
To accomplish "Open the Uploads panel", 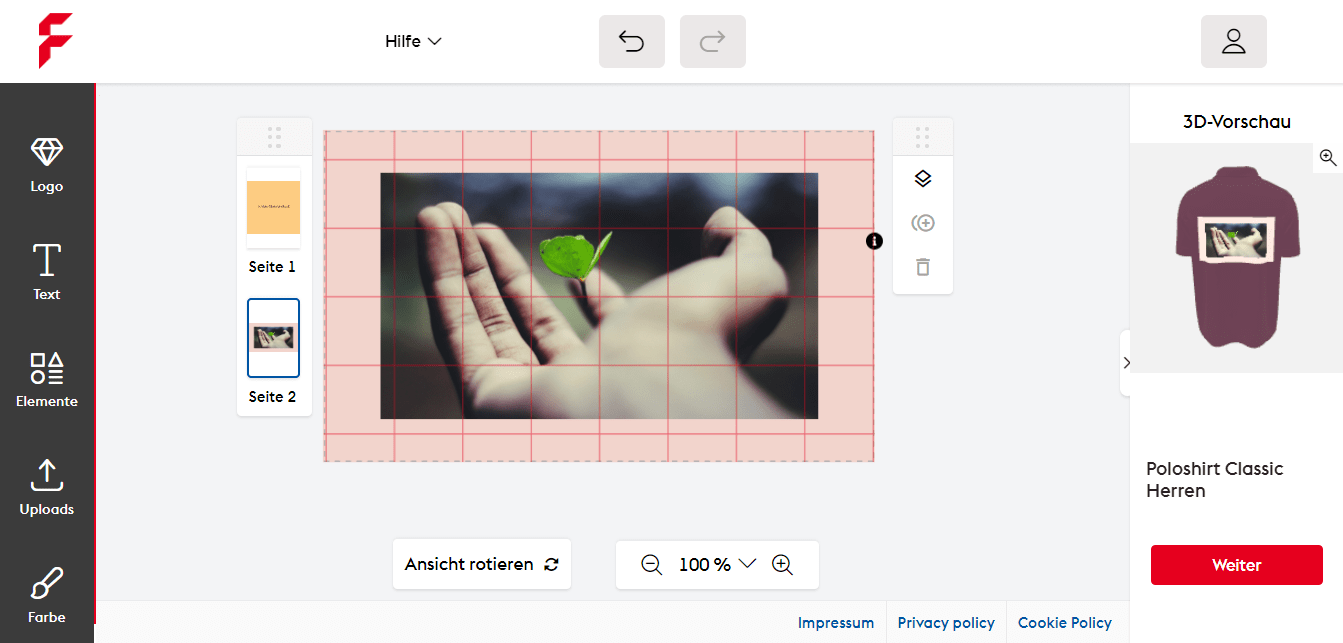I will [46, 487].
